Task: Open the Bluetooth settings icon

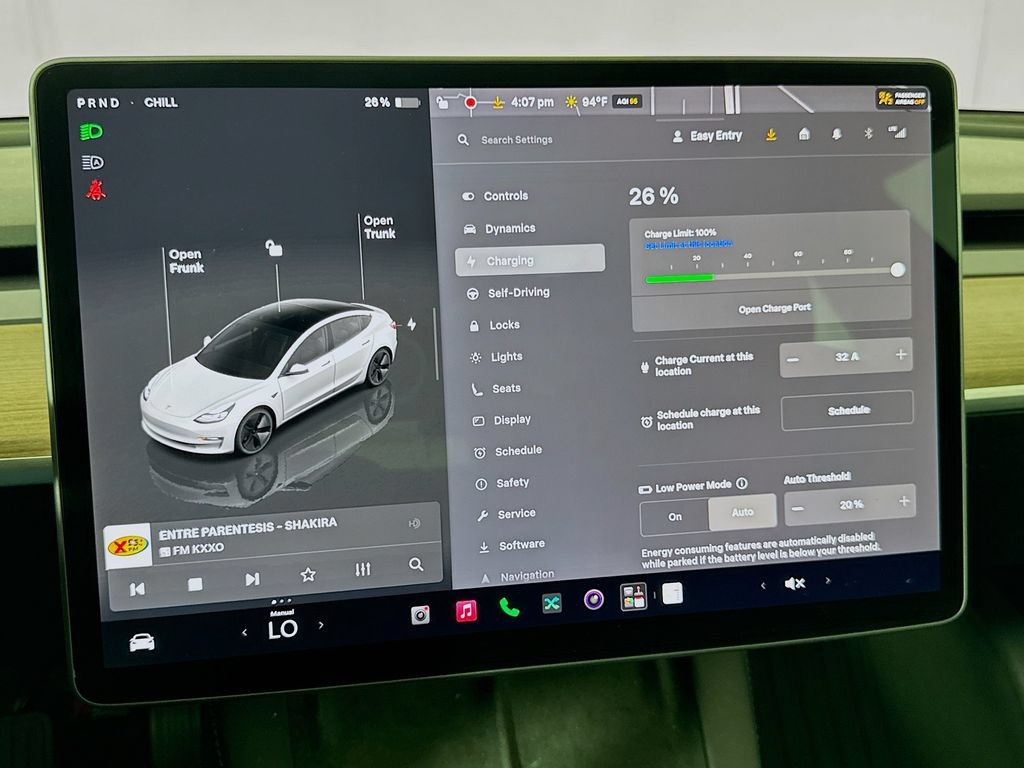Action: click(869, 133)
